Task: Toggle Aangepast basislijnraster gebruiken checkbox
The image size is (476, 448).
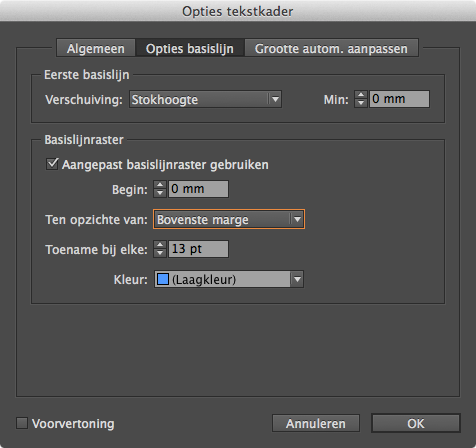Action: (52, 164)
